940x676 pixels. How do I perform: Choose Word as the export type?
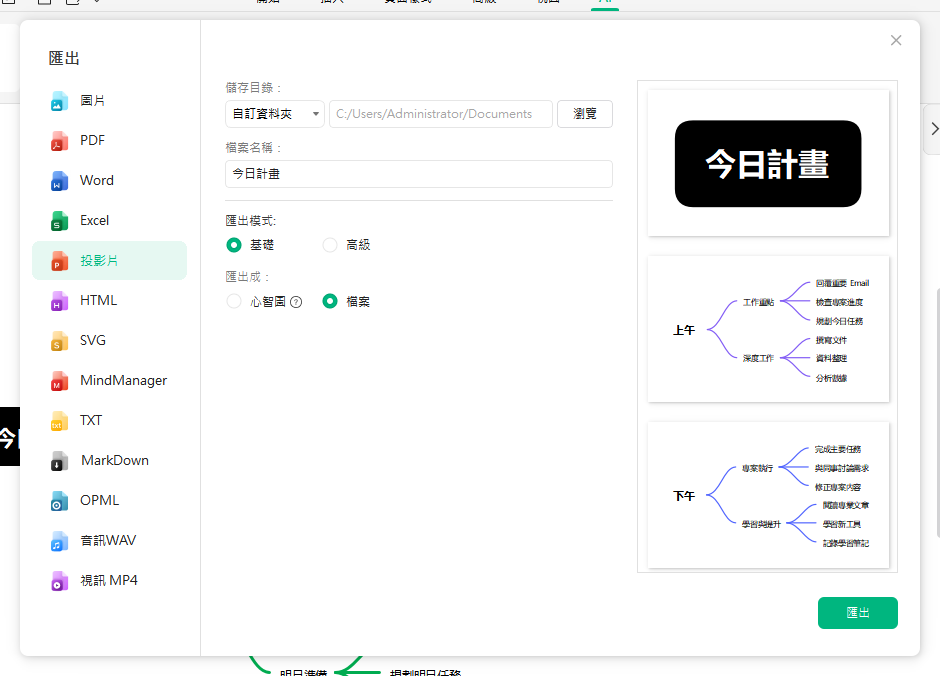pyautogui.click(x=95, y=180)
